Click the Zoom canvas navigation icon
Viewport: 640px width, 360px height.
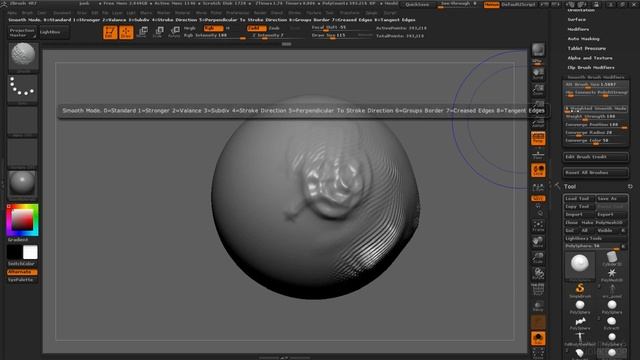click(x=538, y=90)
